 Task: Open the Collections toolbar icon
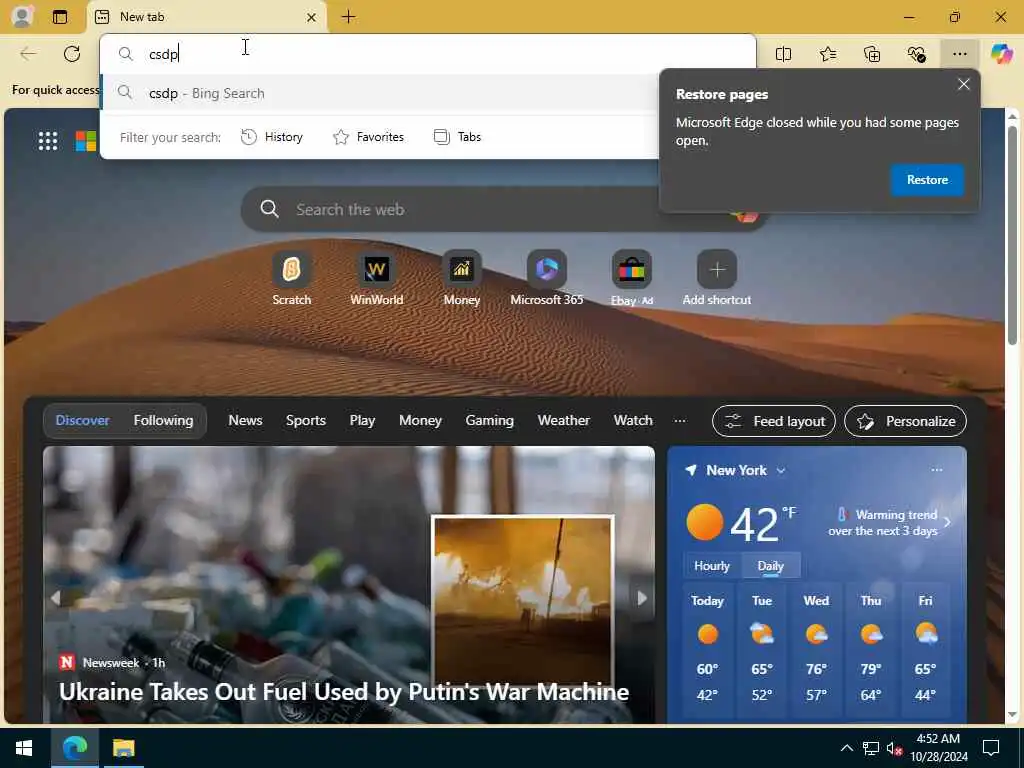(x=872, y=54)
